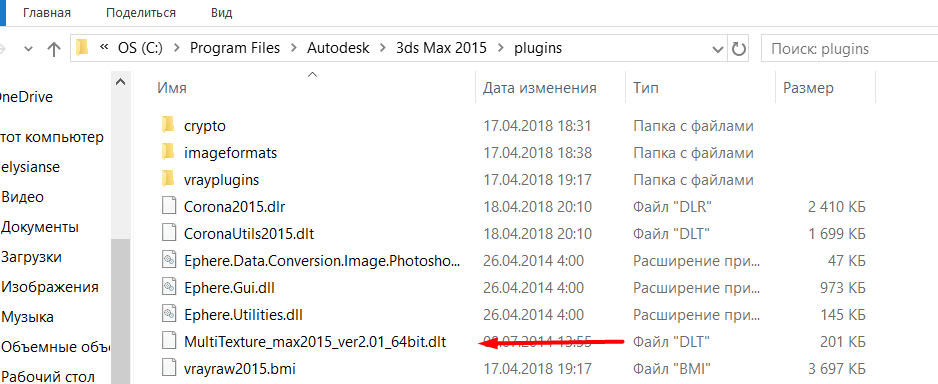Viewport: 938px width, 384px height.
Task: Select the Ephere.Utilities.dll file icon
Action: tap(169, 314)
